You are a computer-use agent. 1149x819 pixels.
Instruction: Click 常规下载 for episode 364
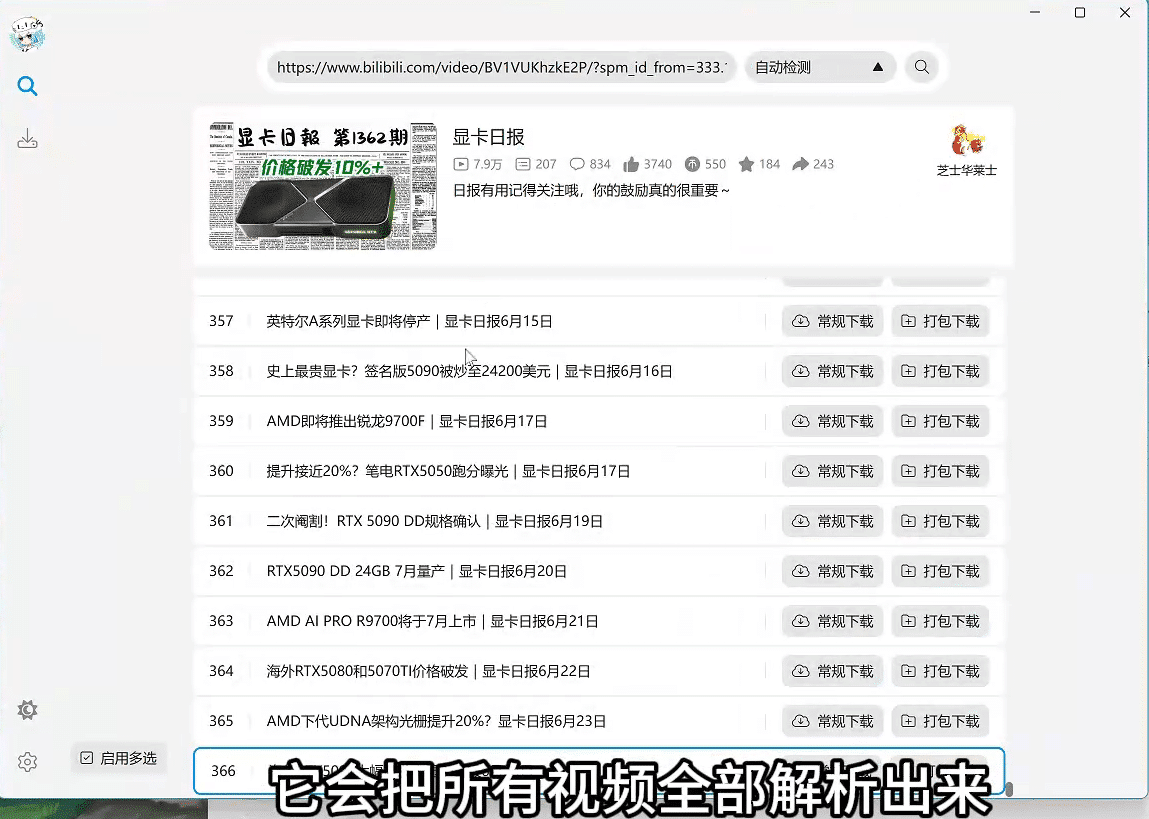click(x=832, y=671)
